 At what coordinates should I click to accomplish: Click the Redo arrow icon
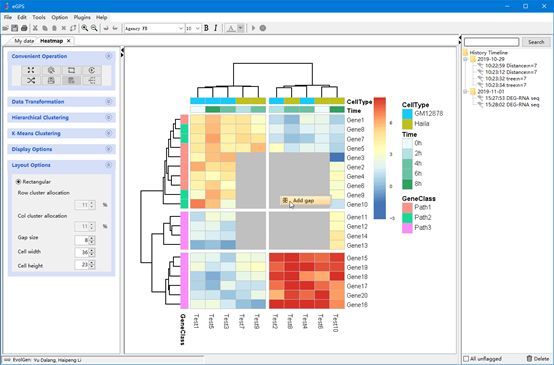115,28
